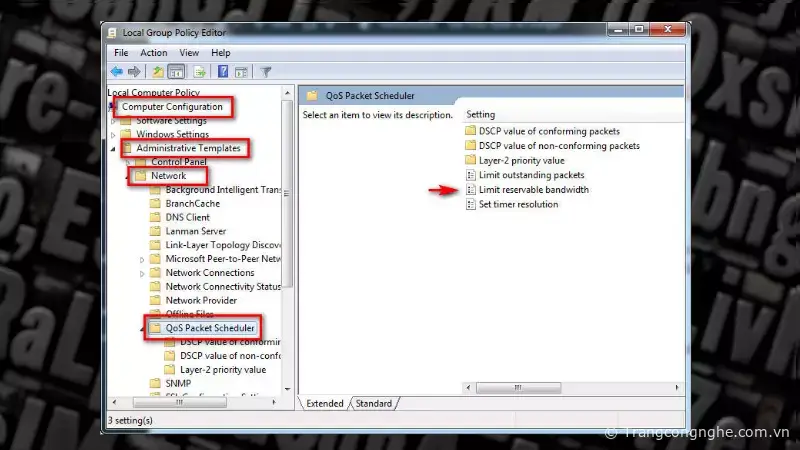Screen dimensions: 800x450
Task: Open Limit reservable bandwidth setting
Action: (x=533, y=190)
